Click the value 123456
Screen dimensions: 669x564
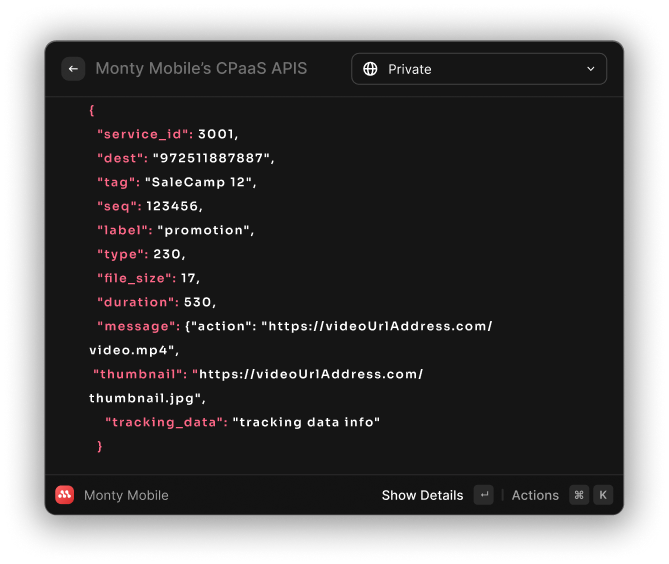[172, 206]
